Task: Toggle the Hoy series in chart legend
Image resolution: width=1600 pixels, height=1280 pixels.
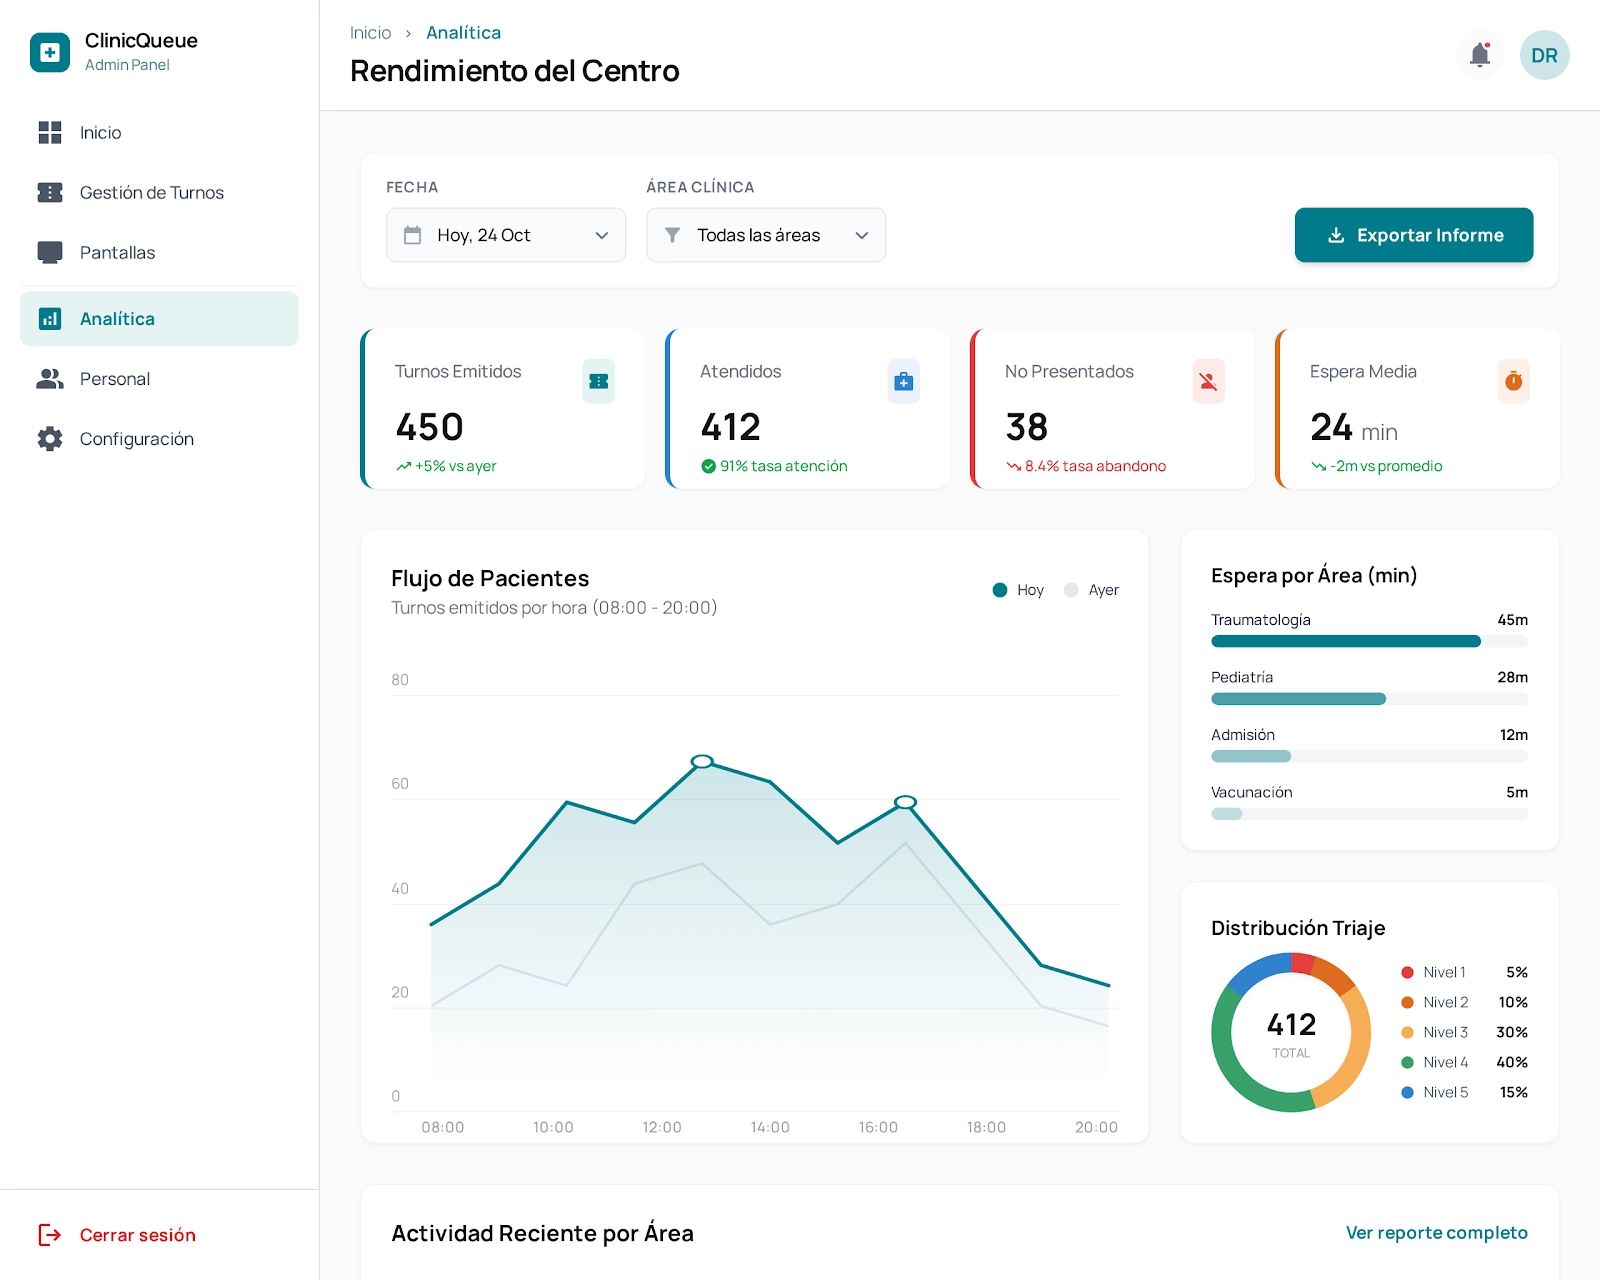Action: pos(1018,590)
